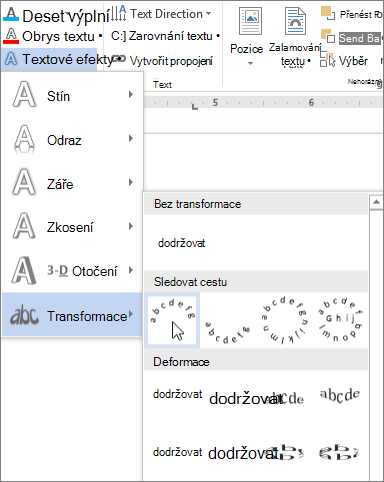Viewport: 384px width, 482px height.
Task: Open the Stín submenu
Action: (x=72, y=96)
